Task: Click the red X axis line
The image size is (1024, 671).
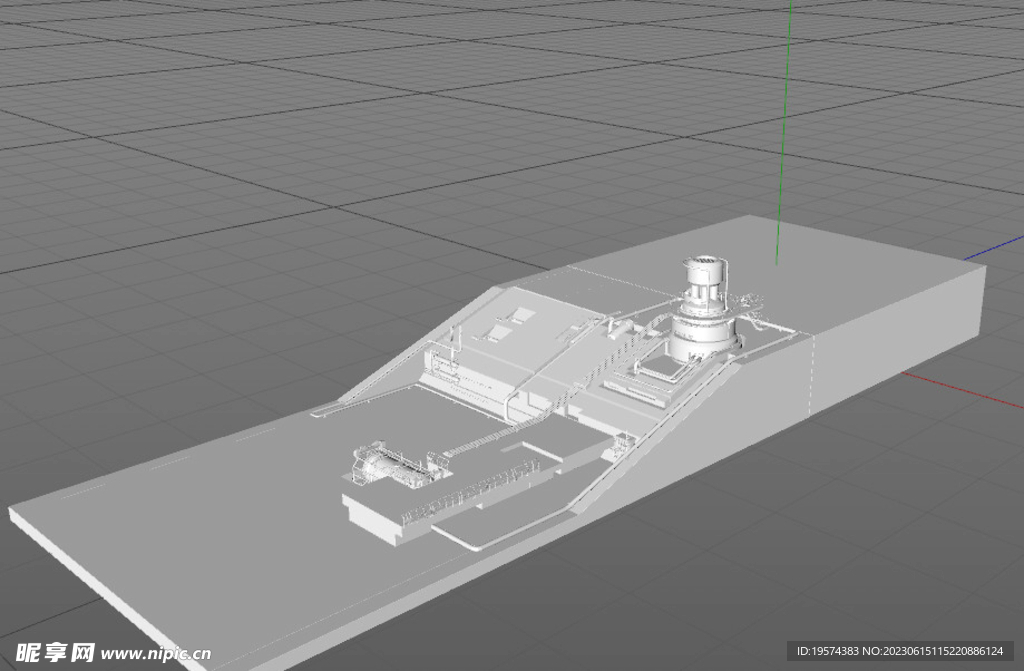Action: point(962,390)
